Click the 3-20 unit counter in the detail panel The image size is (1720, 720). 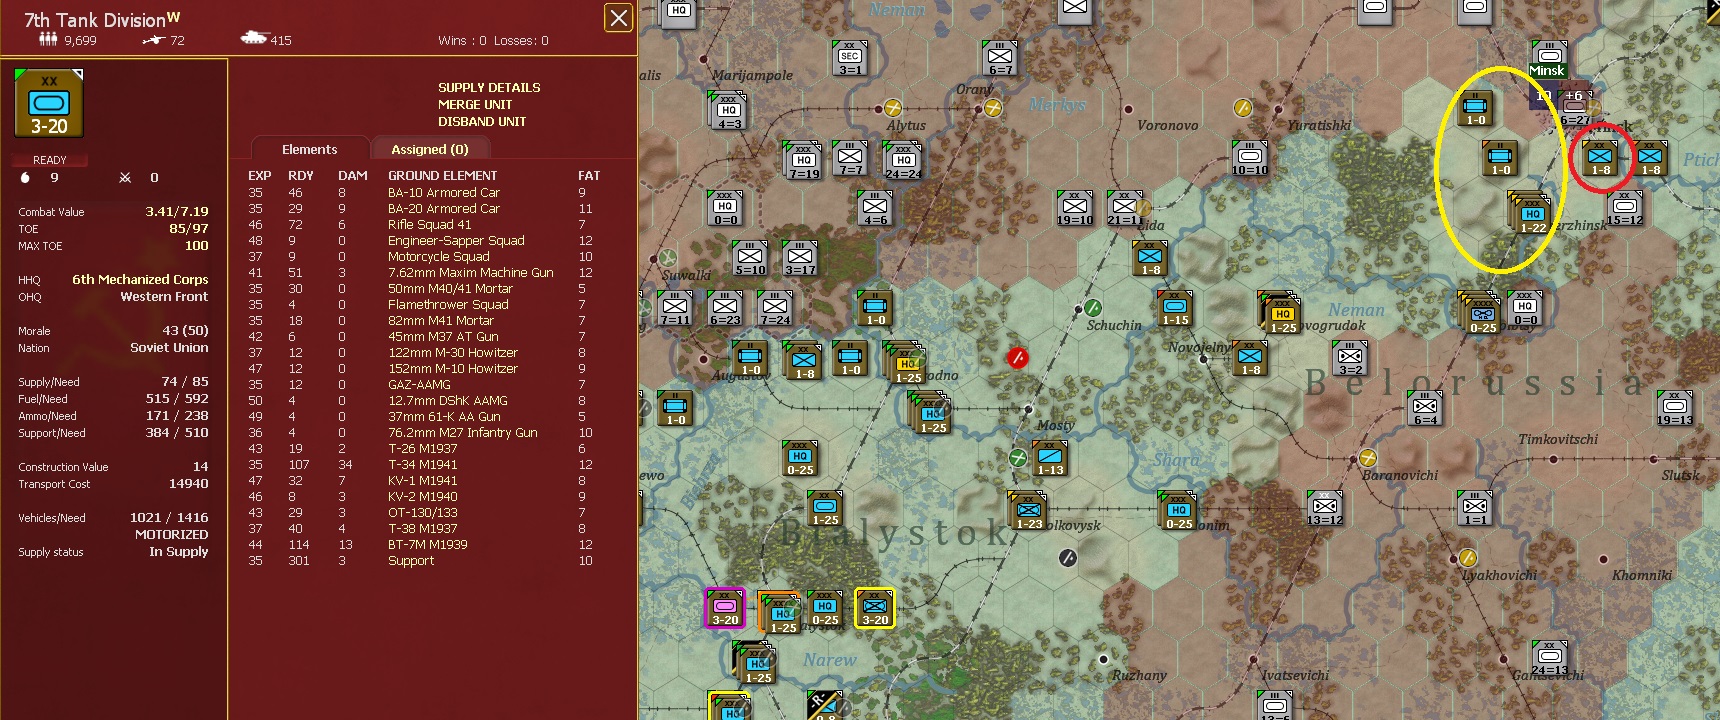(49, 104)
